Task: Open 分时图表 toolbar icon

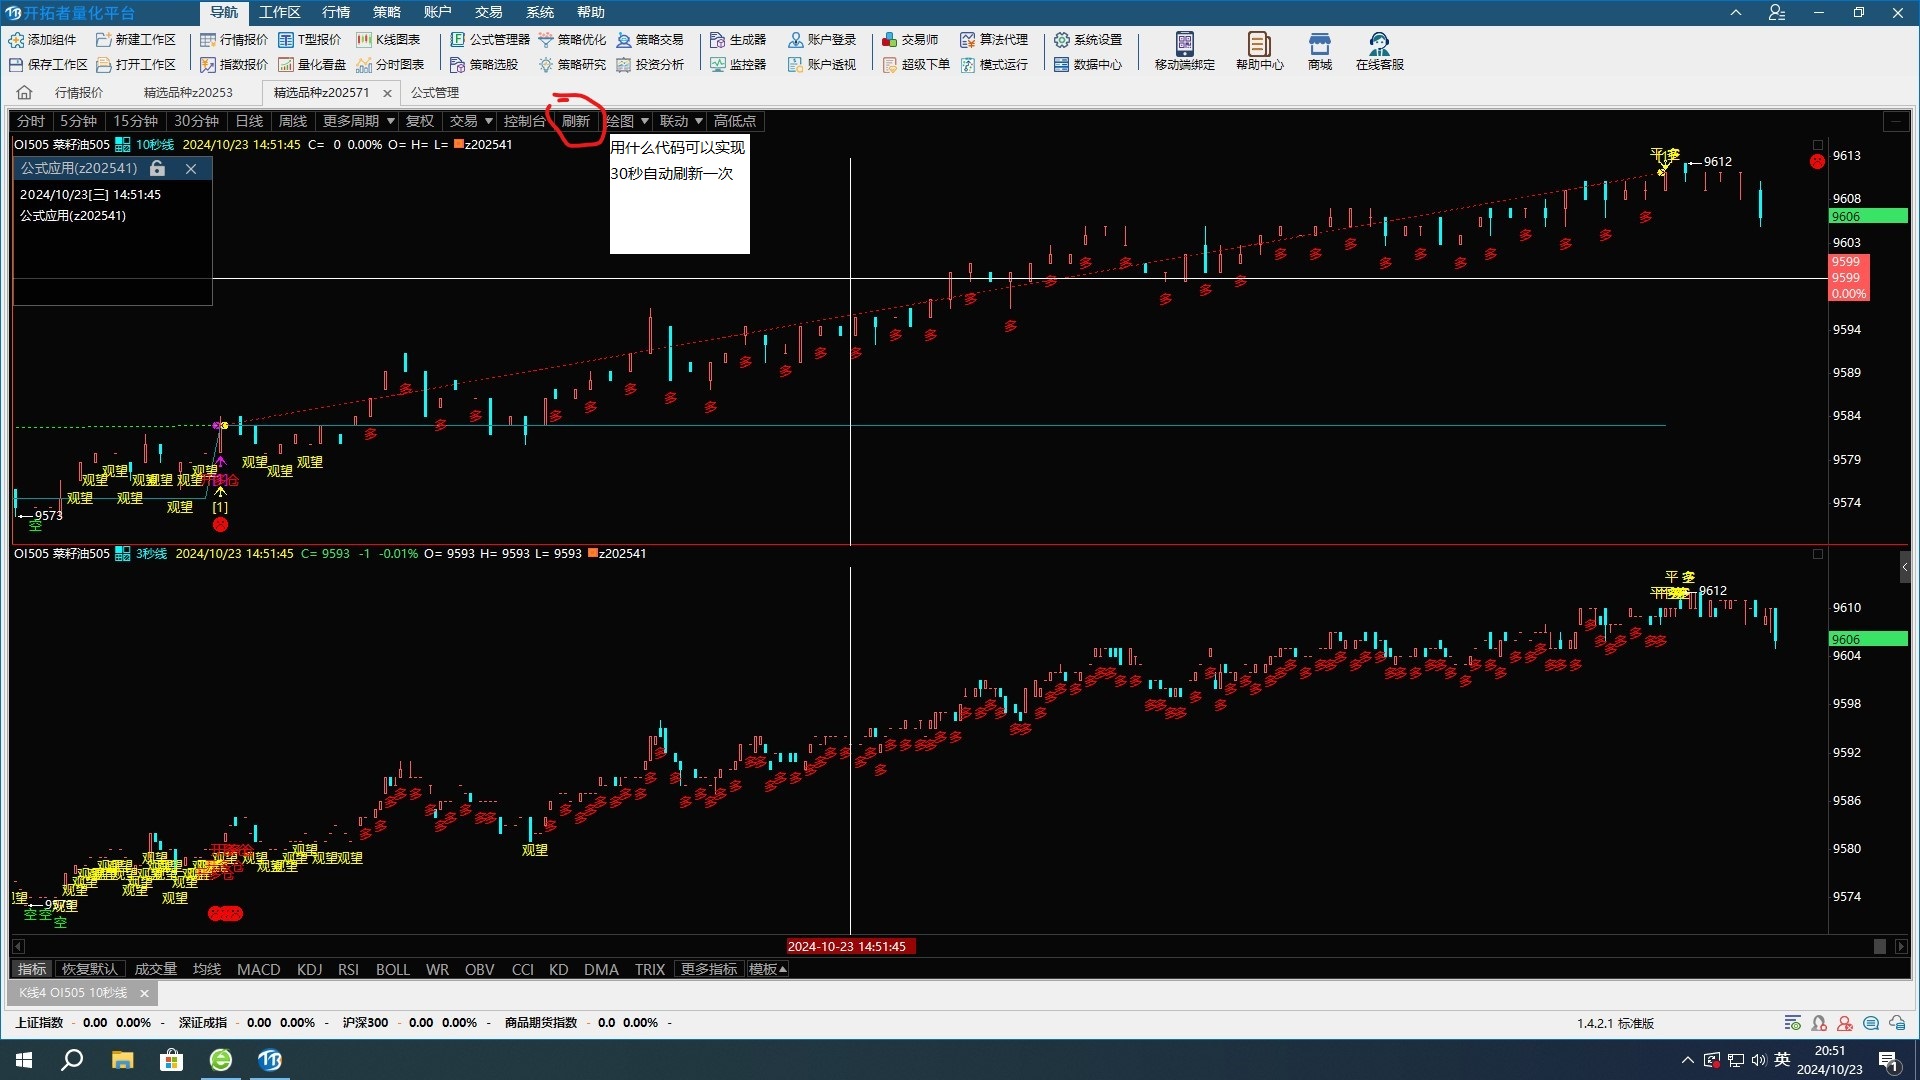Action: click(364, 65)
